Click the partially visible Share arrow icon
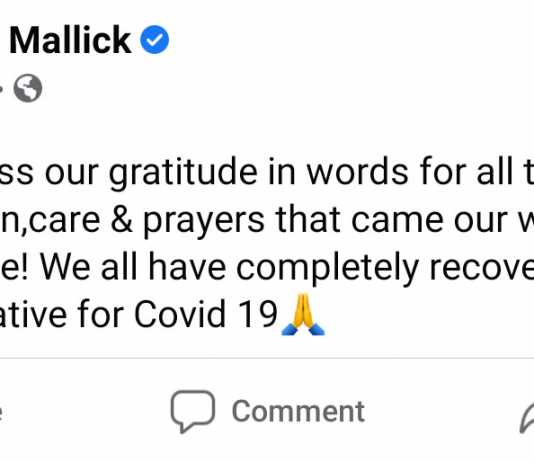Image resolution: width=534 pixels, height=462 pixels. click(527, 418)
